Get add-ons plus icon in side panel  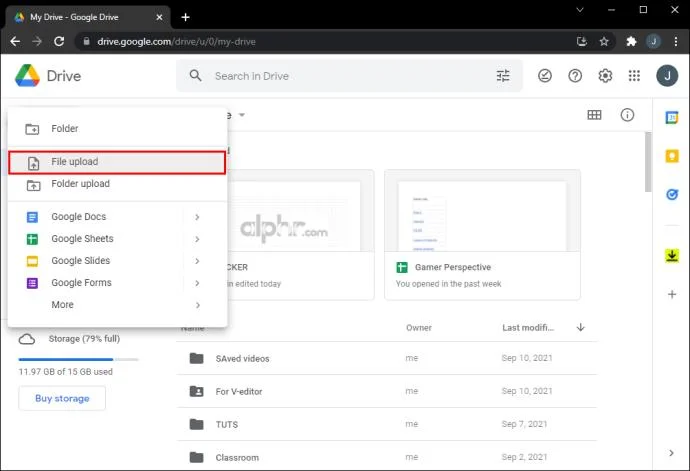pyautogui.click(x=672, y=294)
